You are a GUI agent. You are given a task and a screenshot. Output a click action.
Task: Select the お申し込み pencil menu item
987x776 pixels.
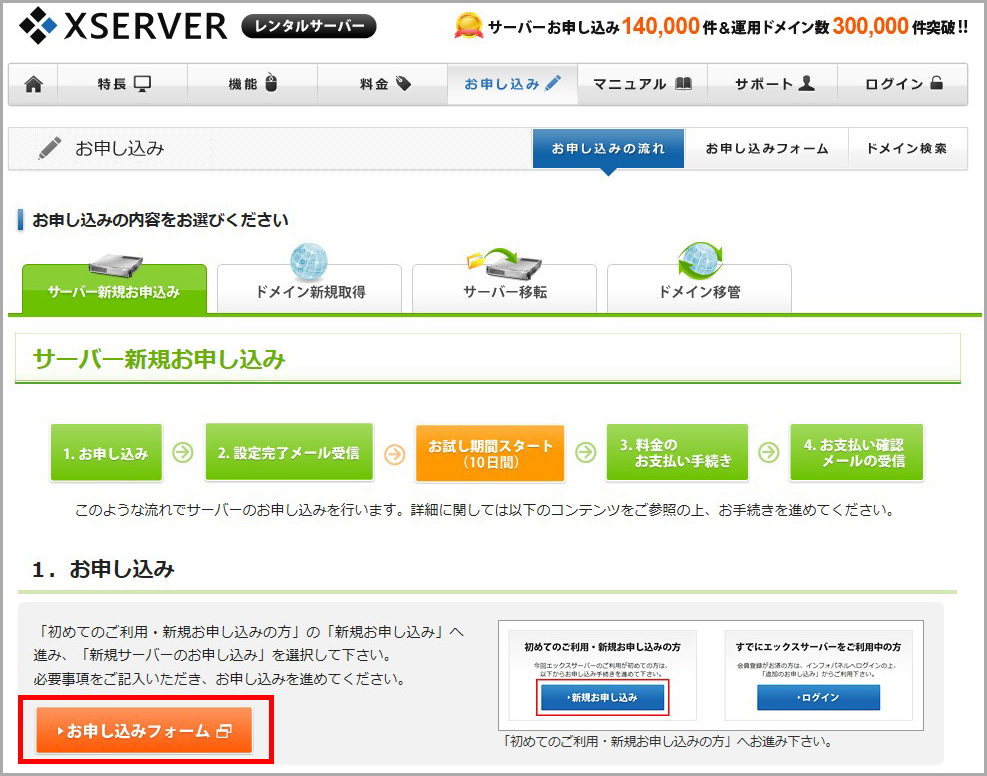click(512, 84)
